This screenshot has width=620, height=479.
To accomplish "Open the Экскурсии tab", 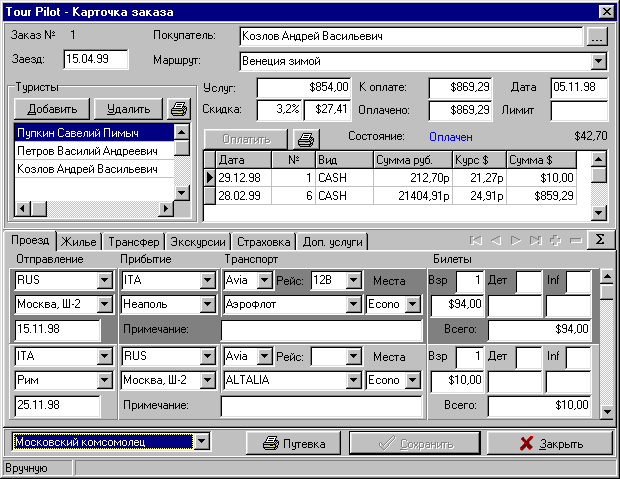I will (198, 242).
